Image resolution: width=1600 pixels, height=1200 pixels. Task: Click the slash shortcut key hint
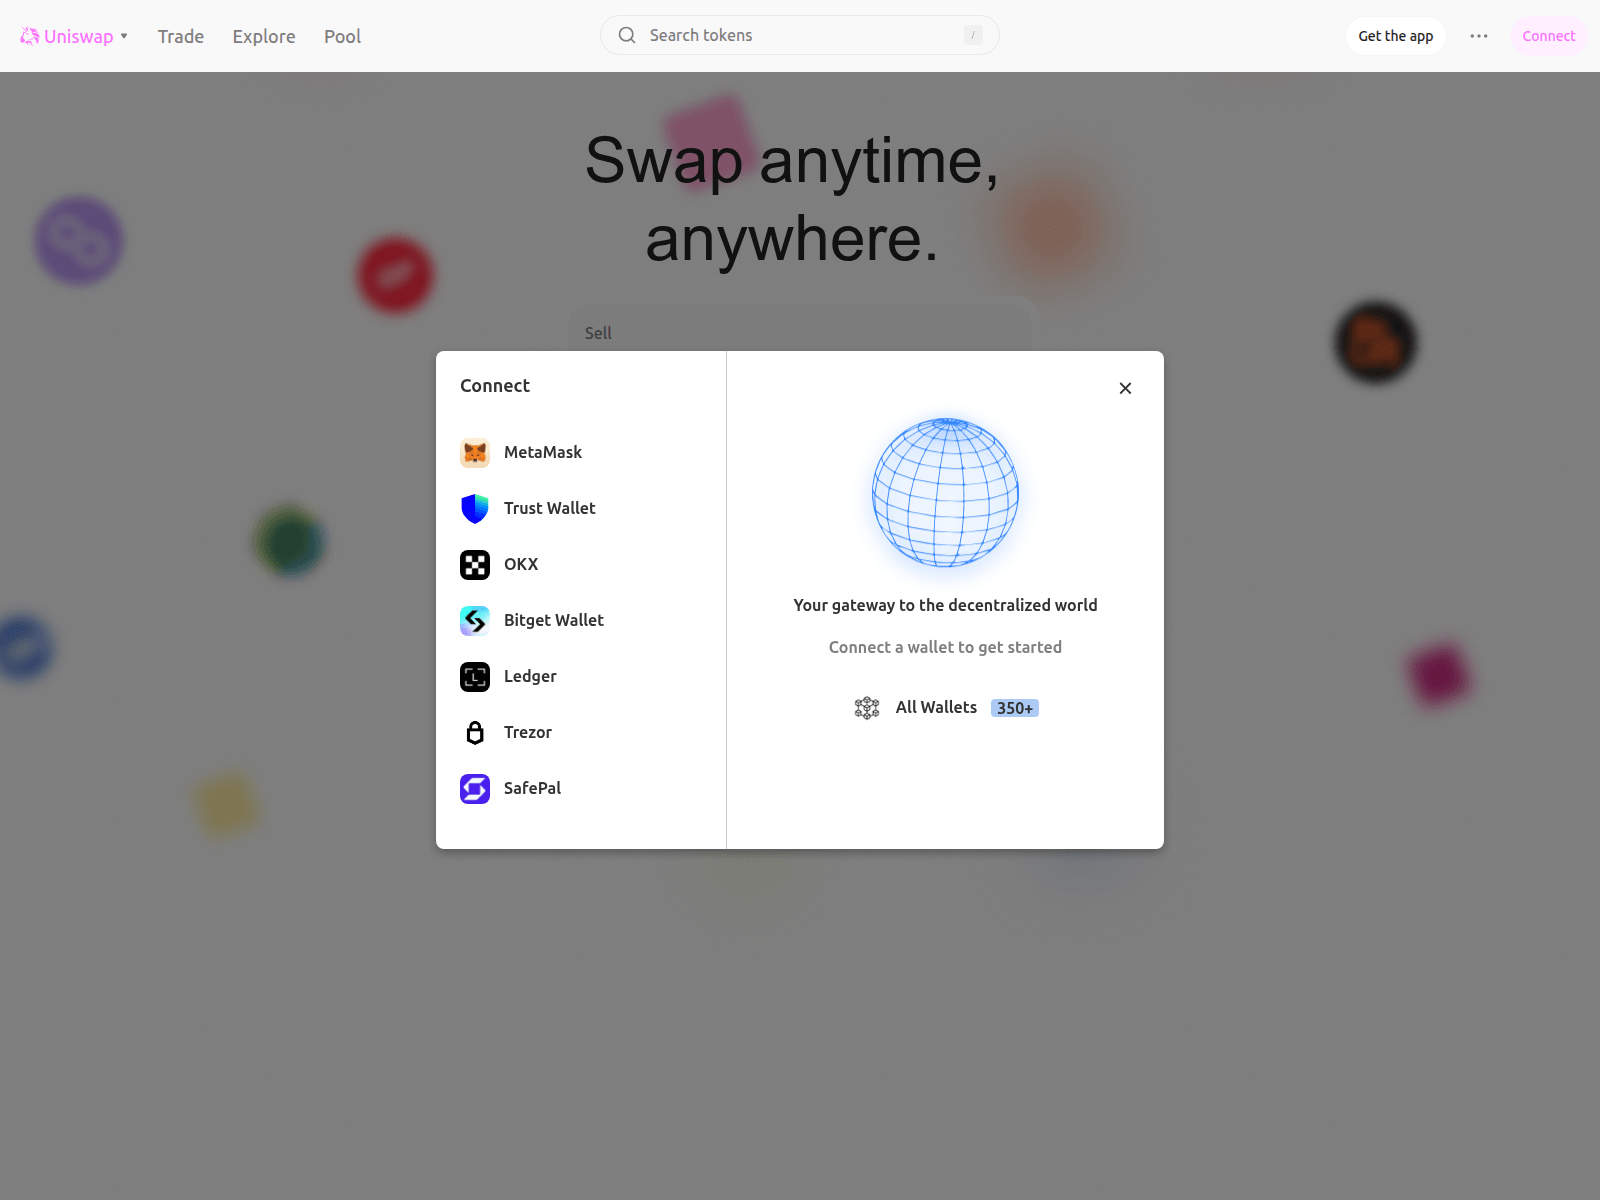(x=973, y=35)
